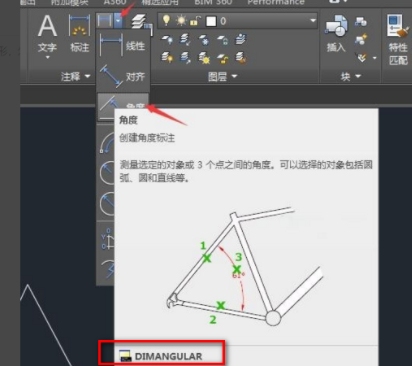Open the Layer Properties stacked-sheets icon
412x366 pixels.
tap(141, 24)
